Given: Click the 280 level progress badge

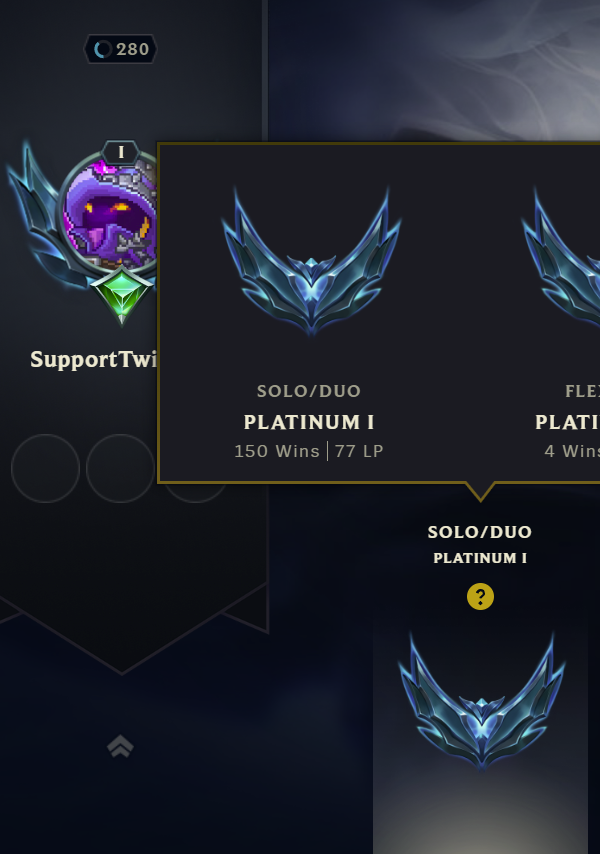Looking at the screenshot, I should pyautogui.click(x=120, y=50).
